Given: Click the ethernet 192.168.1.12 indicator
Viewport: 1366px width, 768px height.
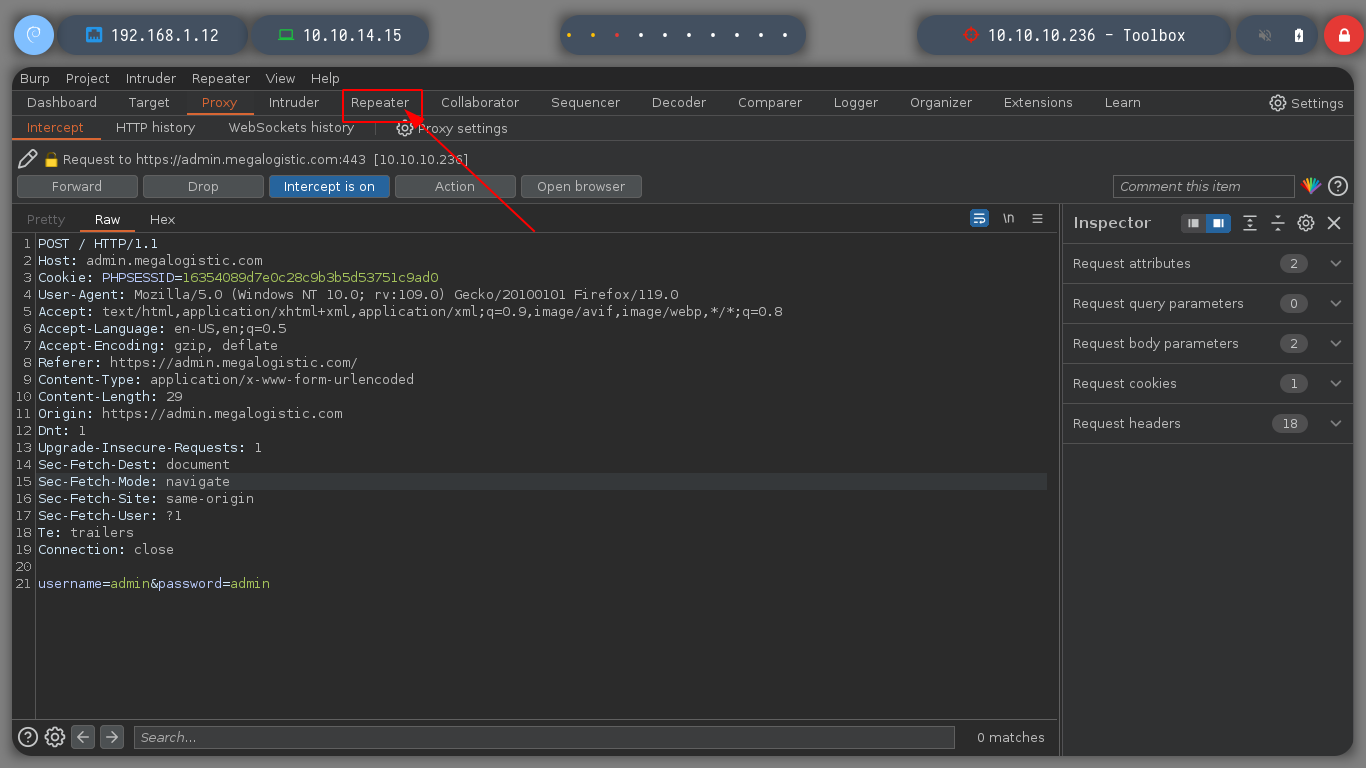Looking at the screenshot, I should 152,35.
